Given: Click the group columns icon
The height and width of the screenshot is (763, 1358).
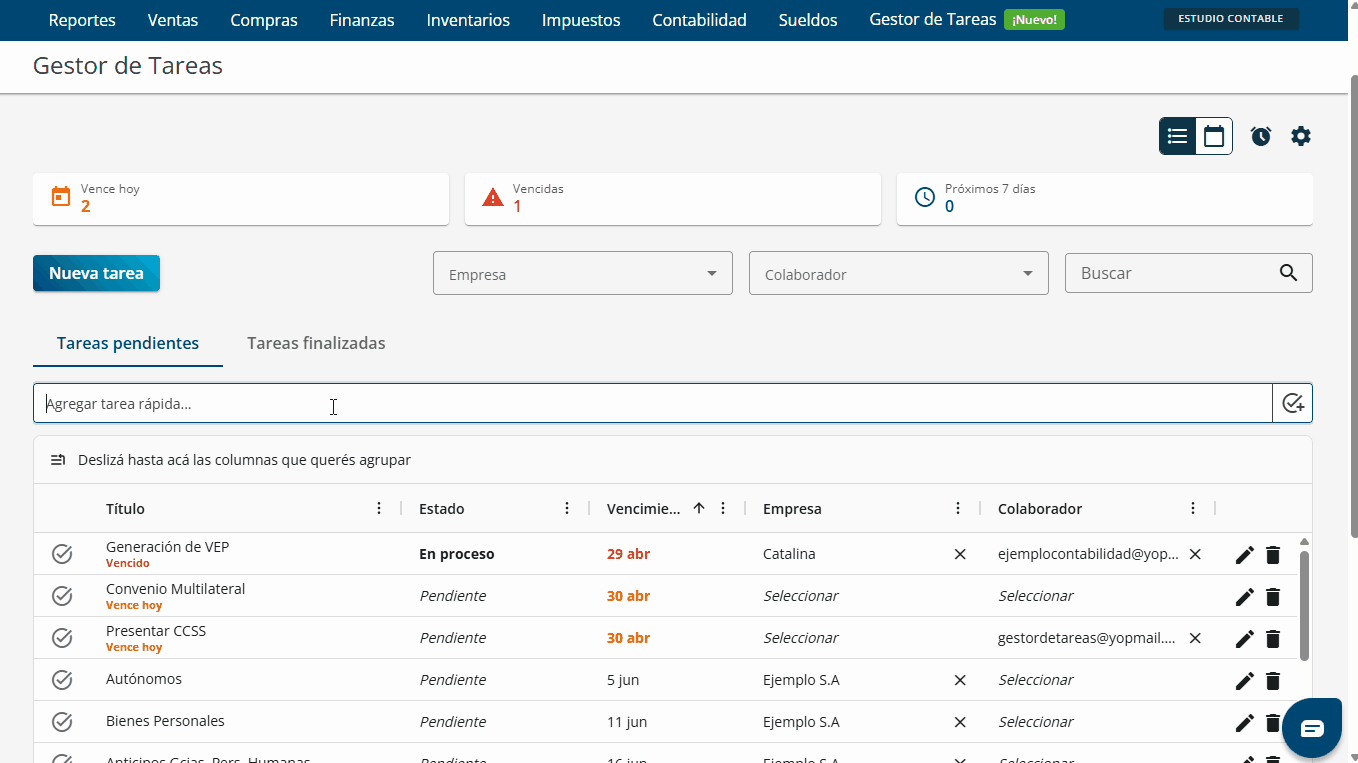Looking at the screenshot, I should pos(58,460).
